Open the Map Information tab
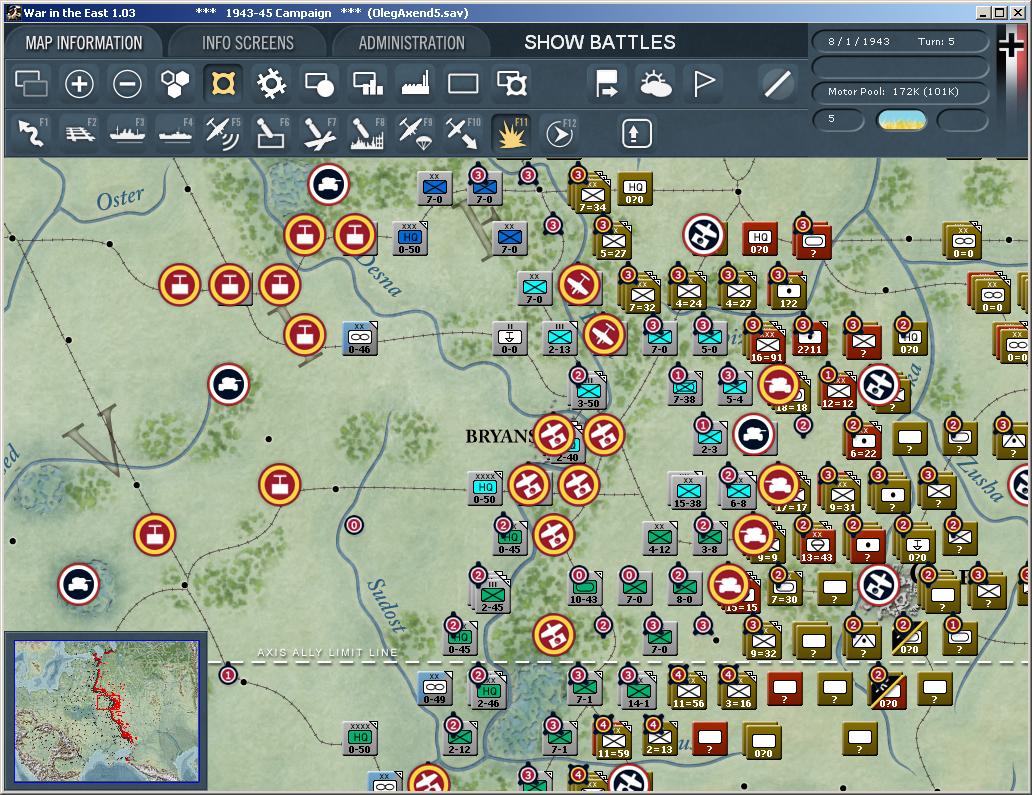The image size is (1032, 795). tap(84, 43)
